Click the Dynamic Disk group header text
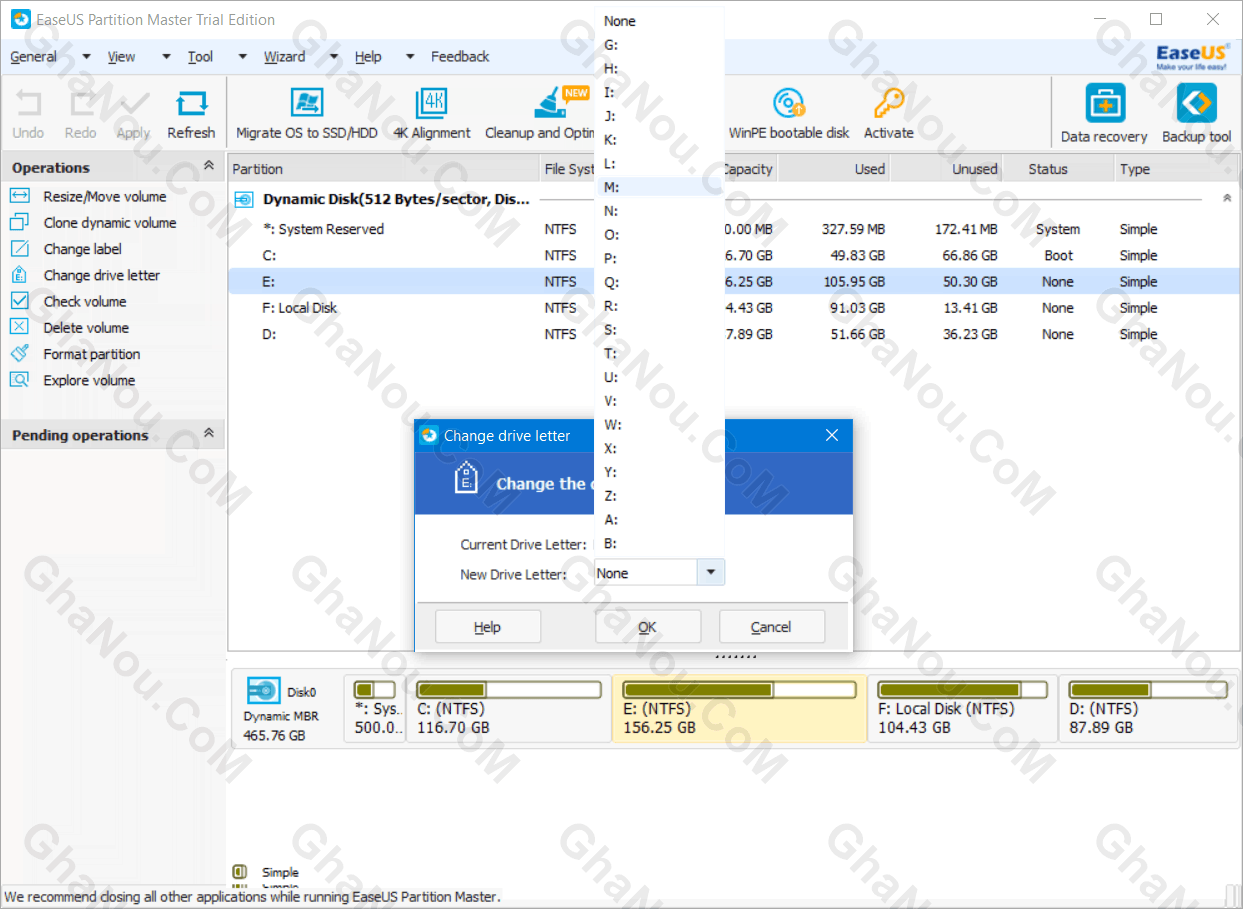Screen dimensions: 1243x909 396,199
